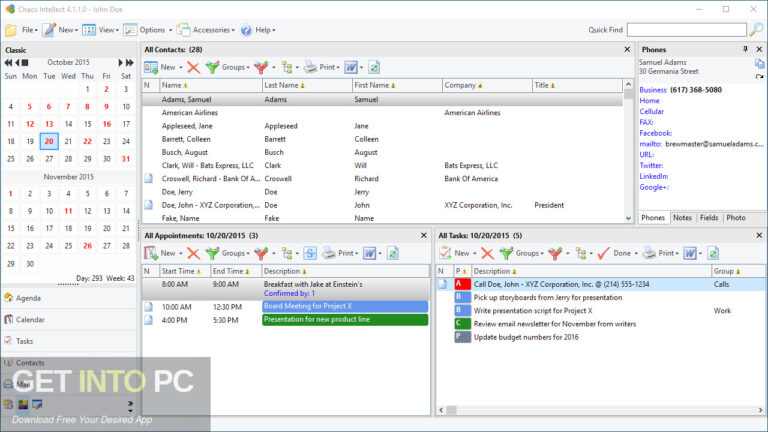Screen dimensions: 768x432
Task: Open the New appointment dropdown arrow
Action: click(181, 254)
